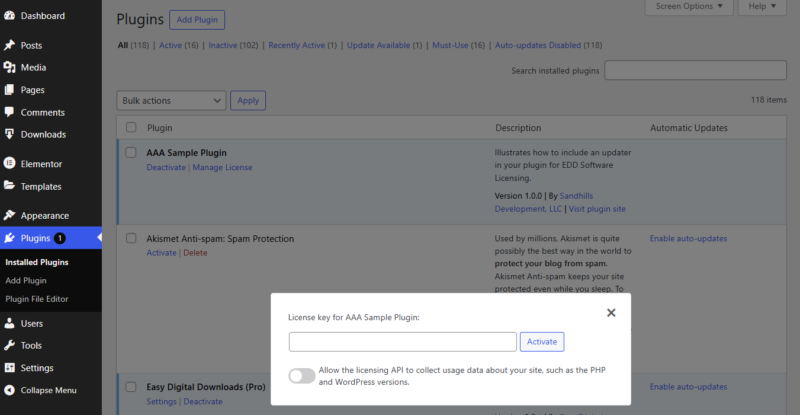Open Manage License for AAA Sample Plugin
Image resolution: width=800 pixels, height=415 pixels.
[222, 167]
